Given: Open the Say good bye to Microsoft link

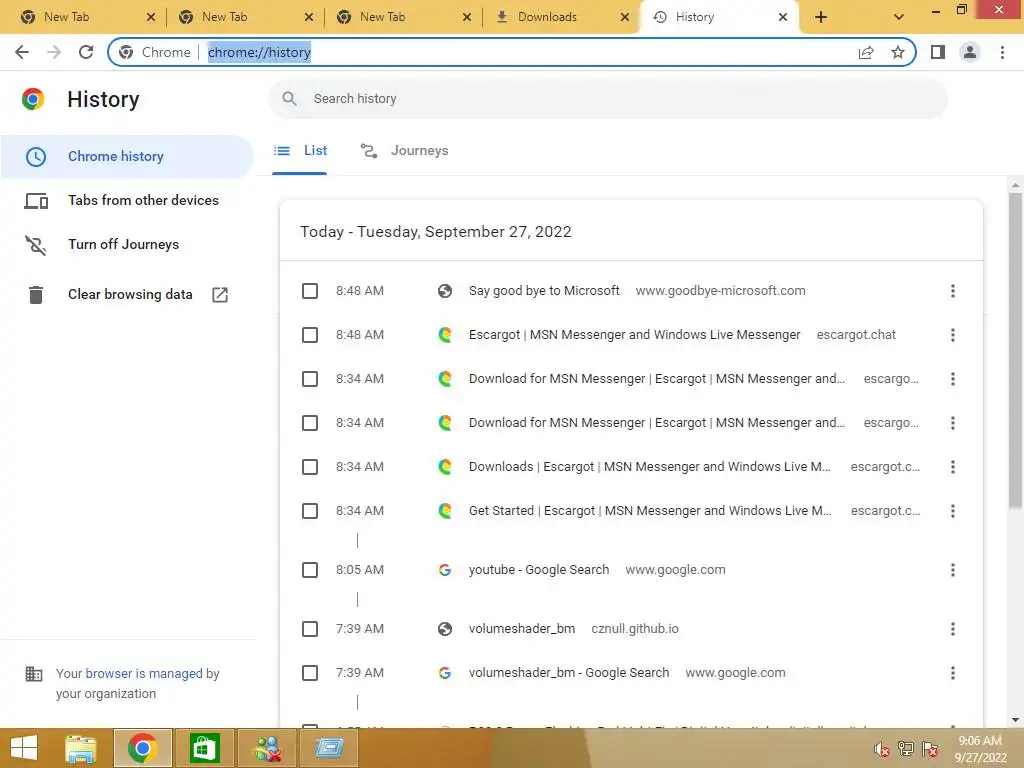Looking at the screenshot, I should pos(544,291).
